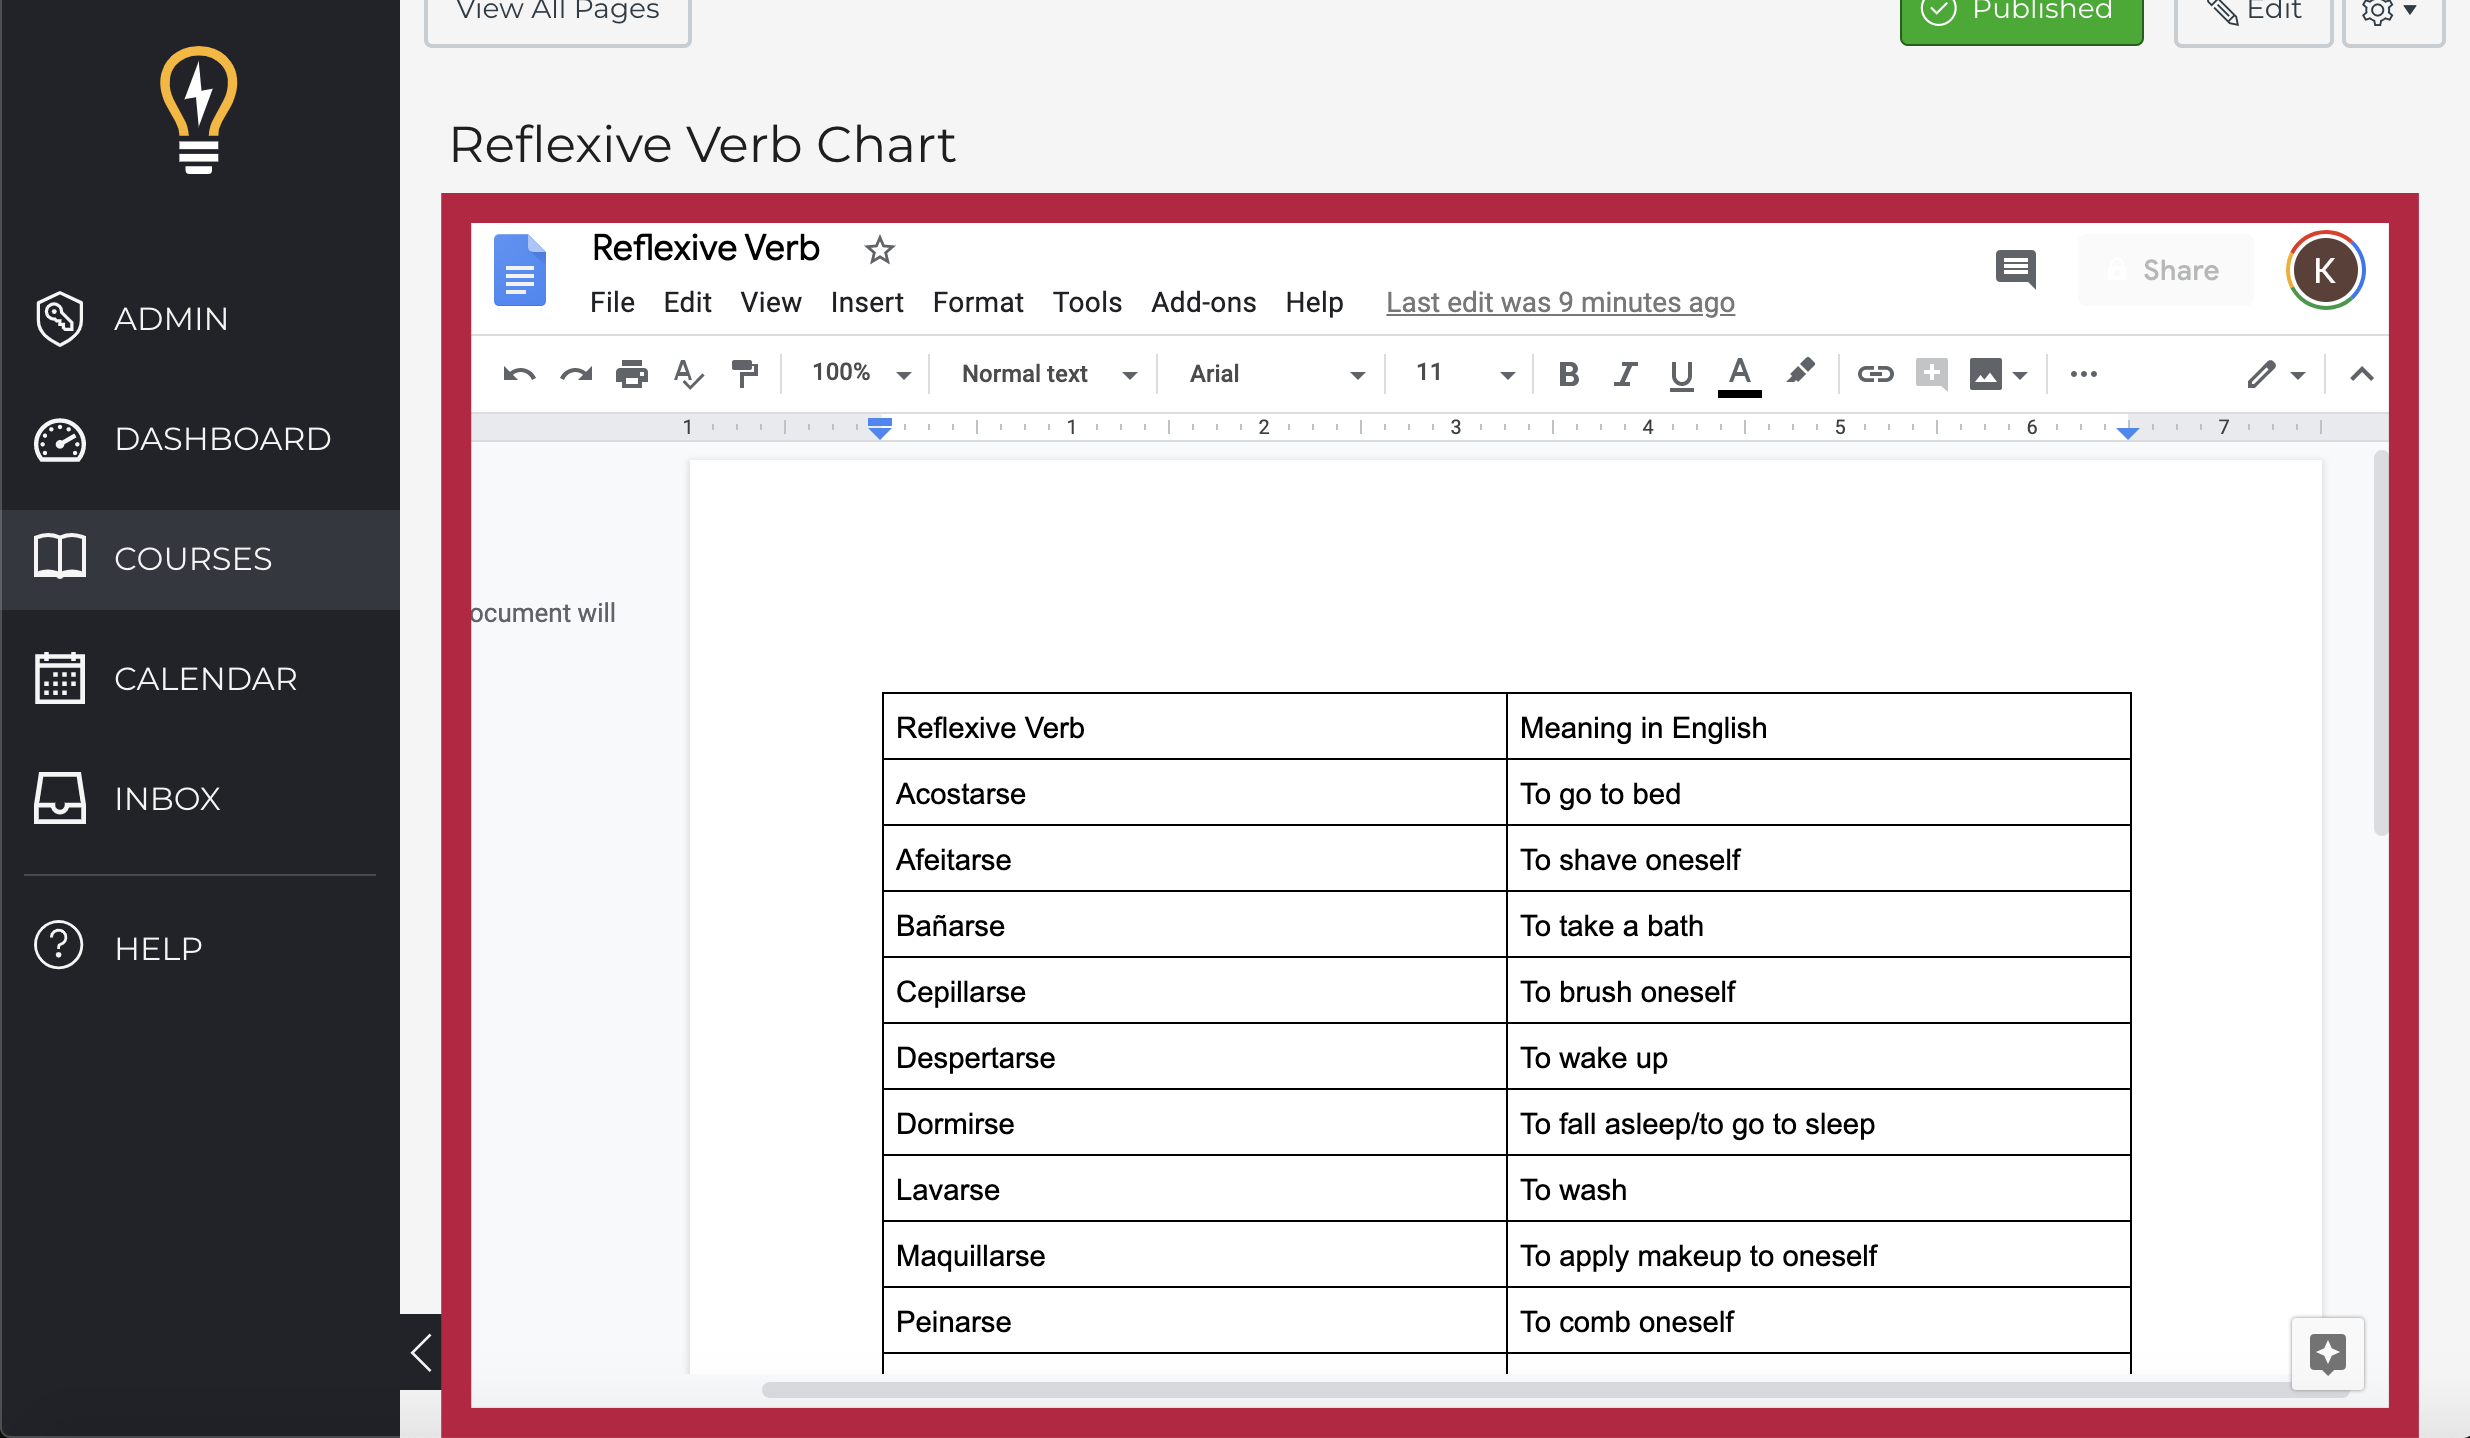Open the K account avatar
This screenshot has width=2470, height=1438.
click(x=2325, y=270)
